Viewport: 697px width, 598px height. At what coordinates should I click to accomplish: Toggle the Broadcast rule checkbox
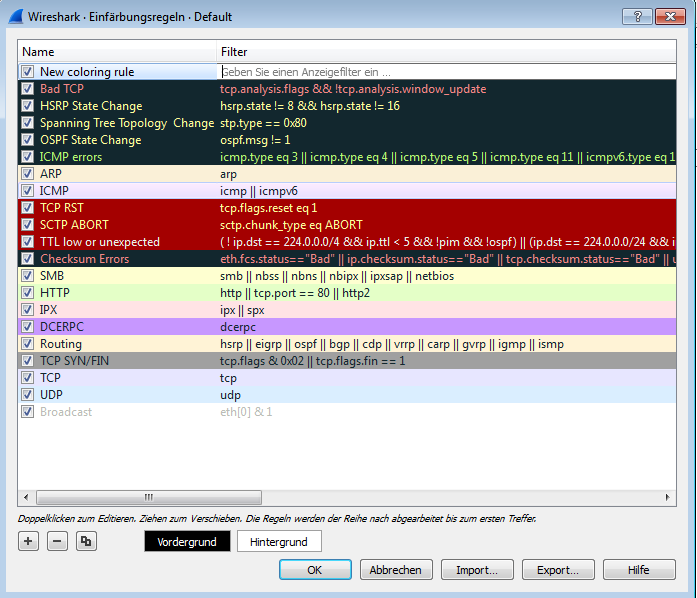(x=28, y=412)
